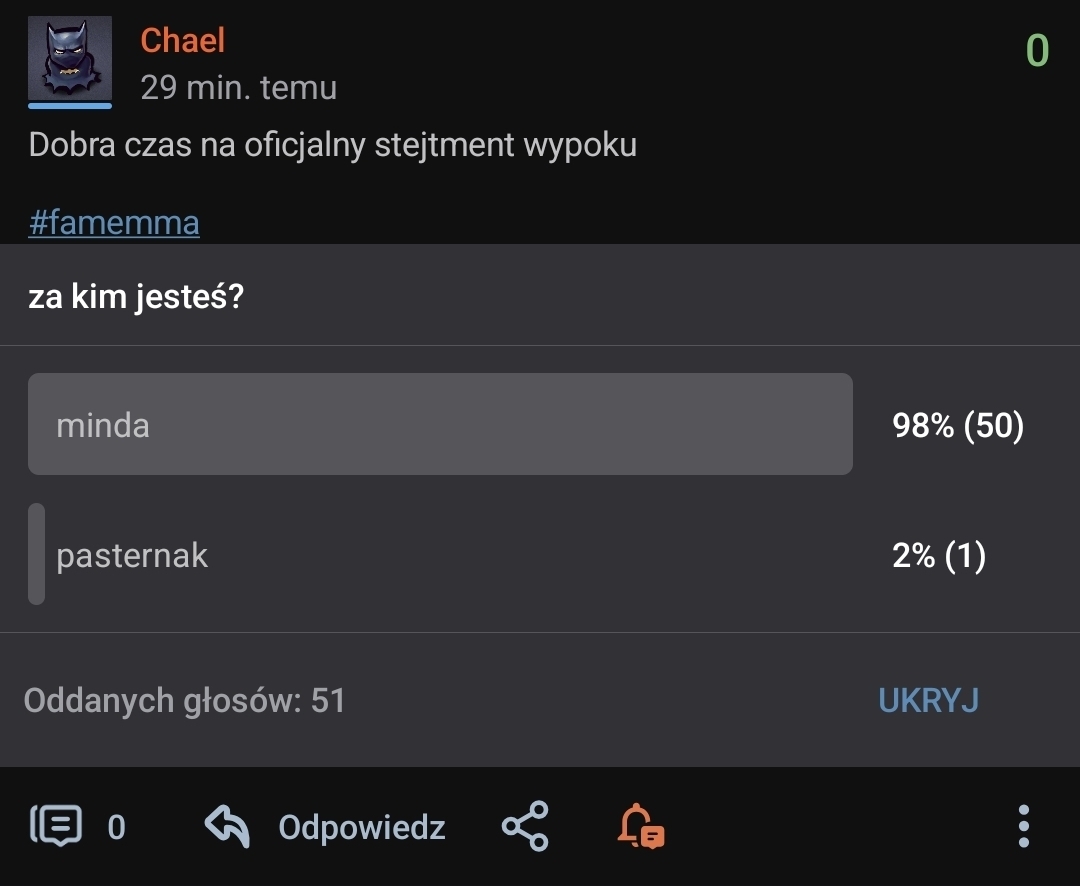
Task: Click the "29 min. temu" timestamp
Action: pos(238,88)
